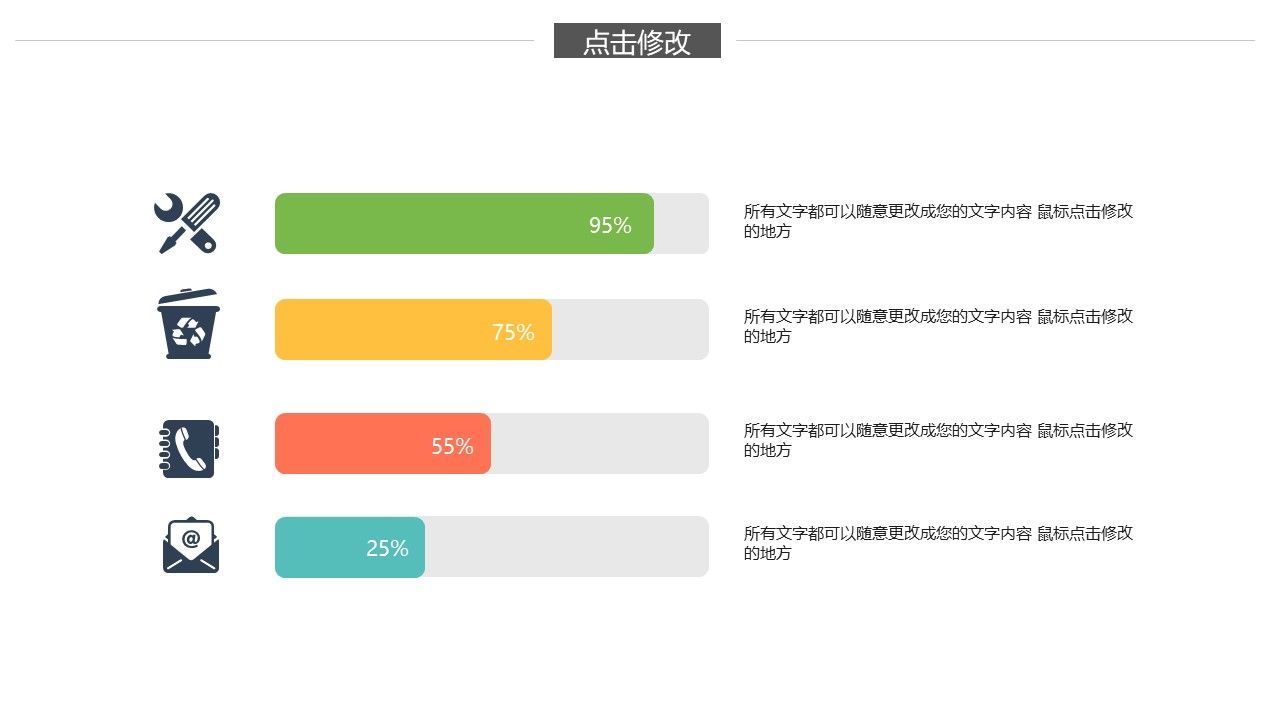The height and width of the screenshot is (720, 1280).
Task: Select the horizontal line right of the title
Action: click(x=995, y=41)
